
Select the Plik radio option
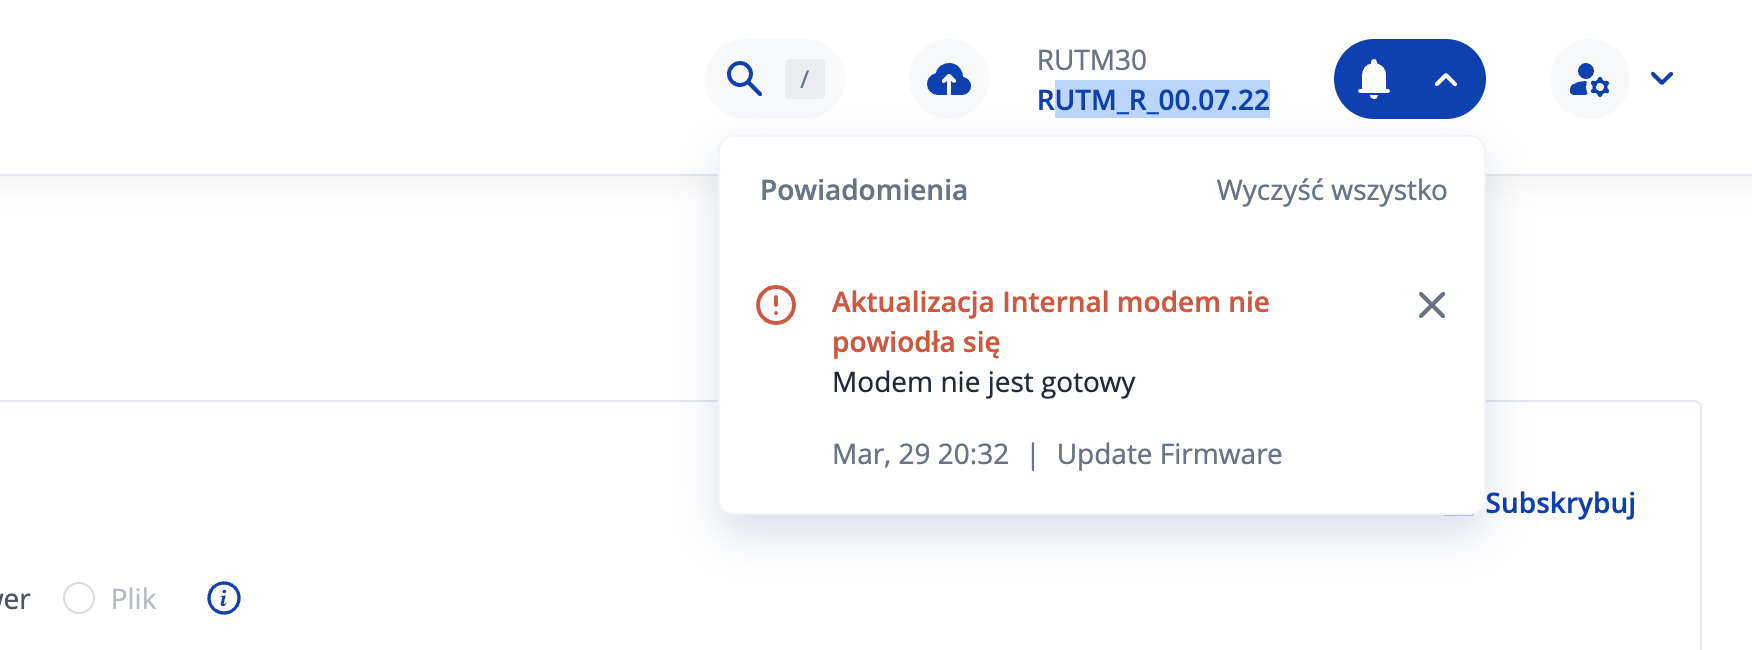[79, 598]
